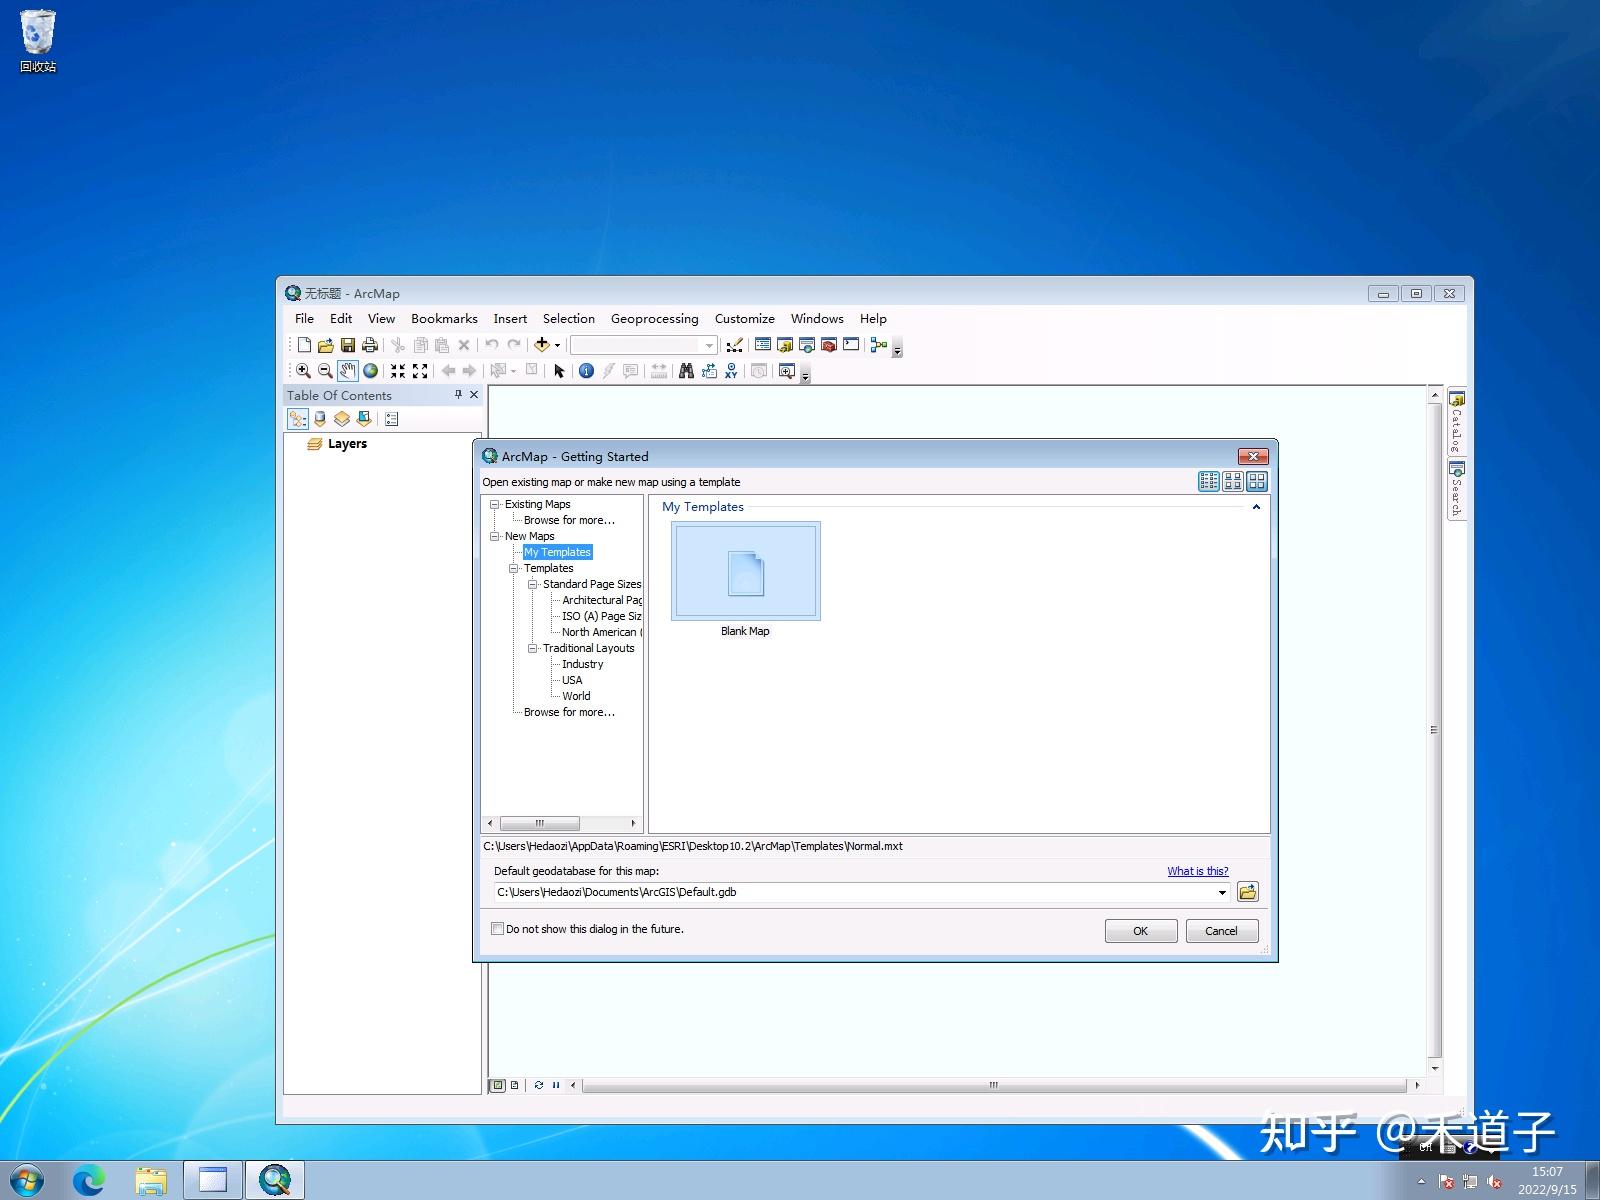Expand the Existing Maps tree node
Screen dimensions: 1600x1200
coord(495,504)
